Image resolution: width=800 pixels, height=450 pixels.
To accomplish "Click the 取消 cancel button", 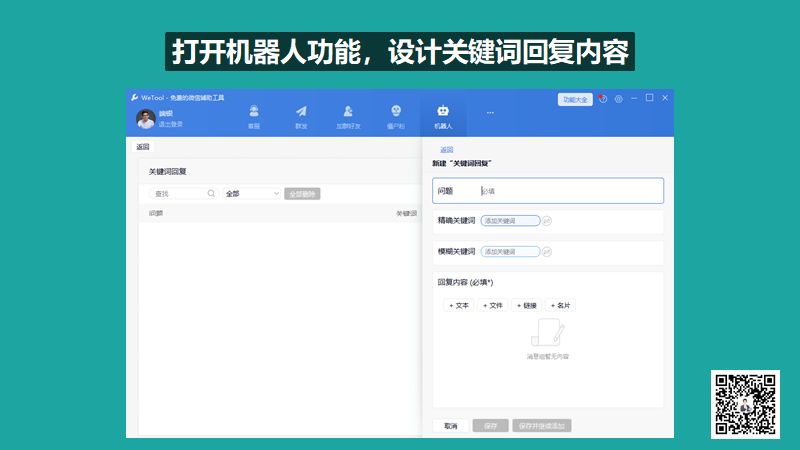I will tap(450, 426).
